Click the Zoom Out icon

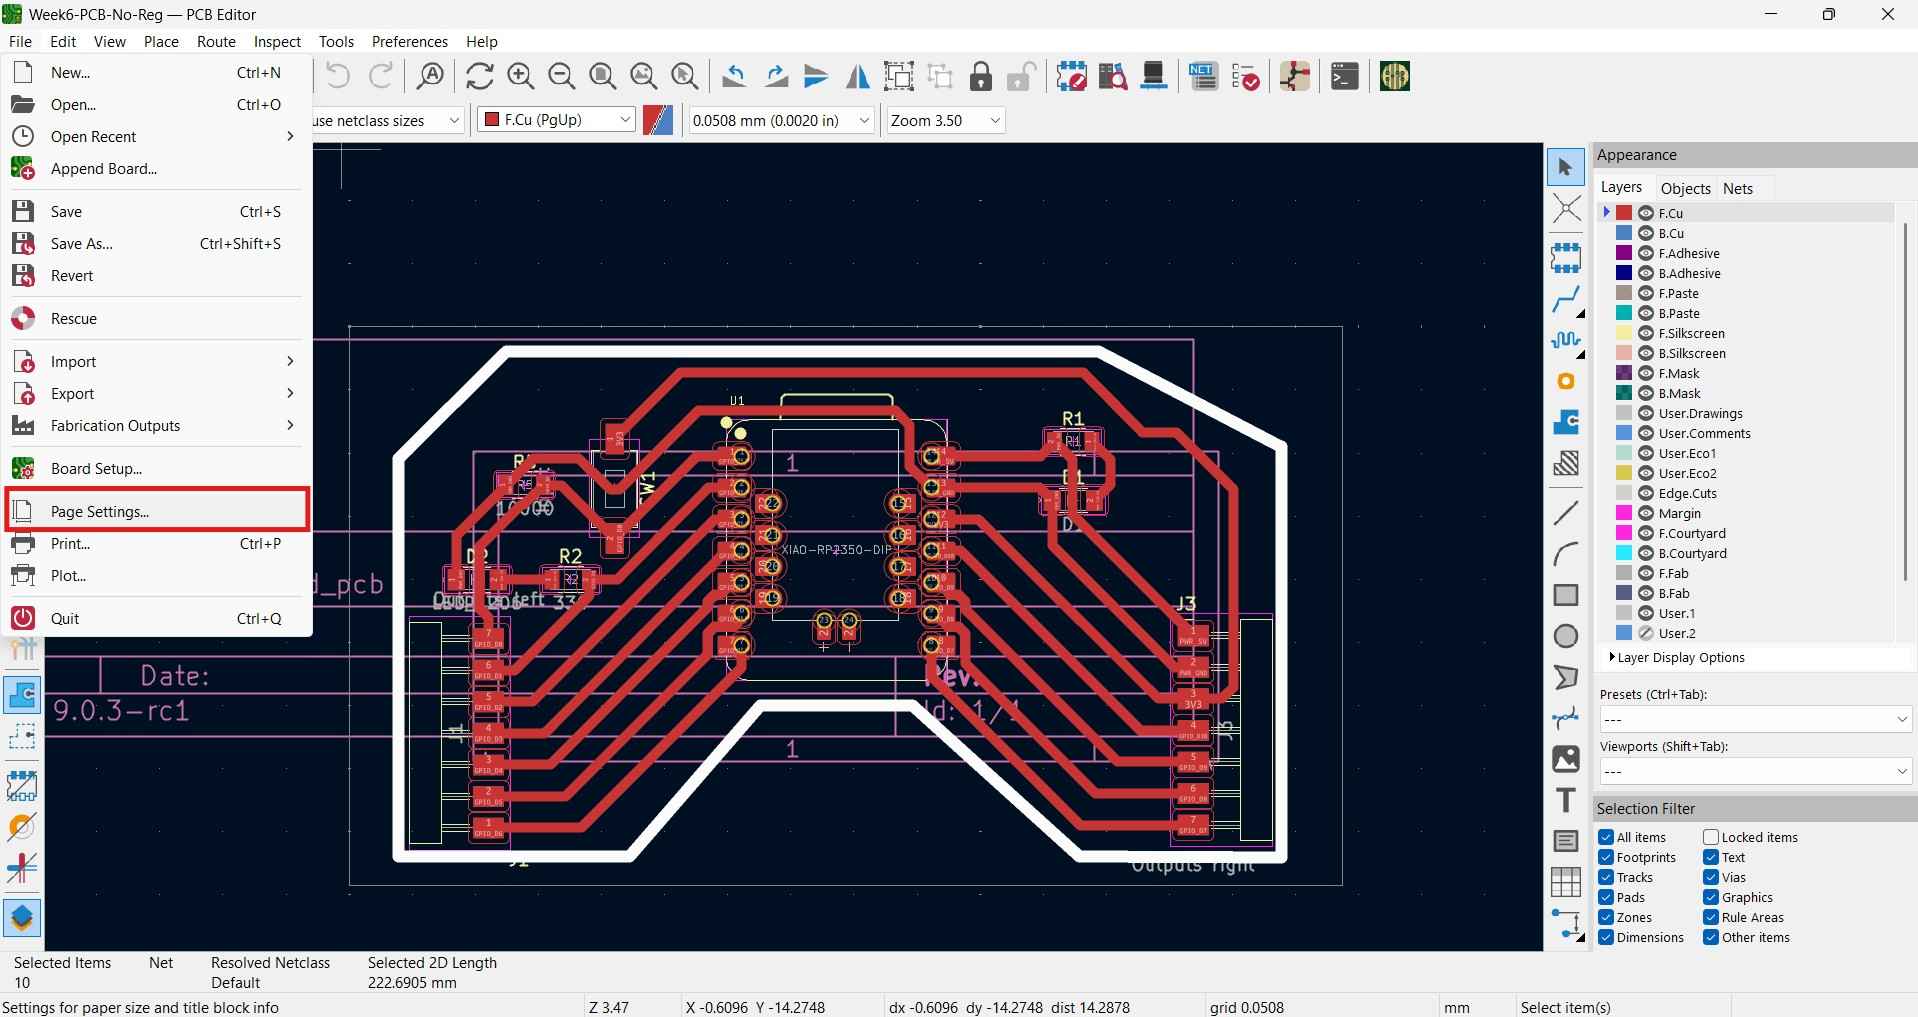point(562,76)
